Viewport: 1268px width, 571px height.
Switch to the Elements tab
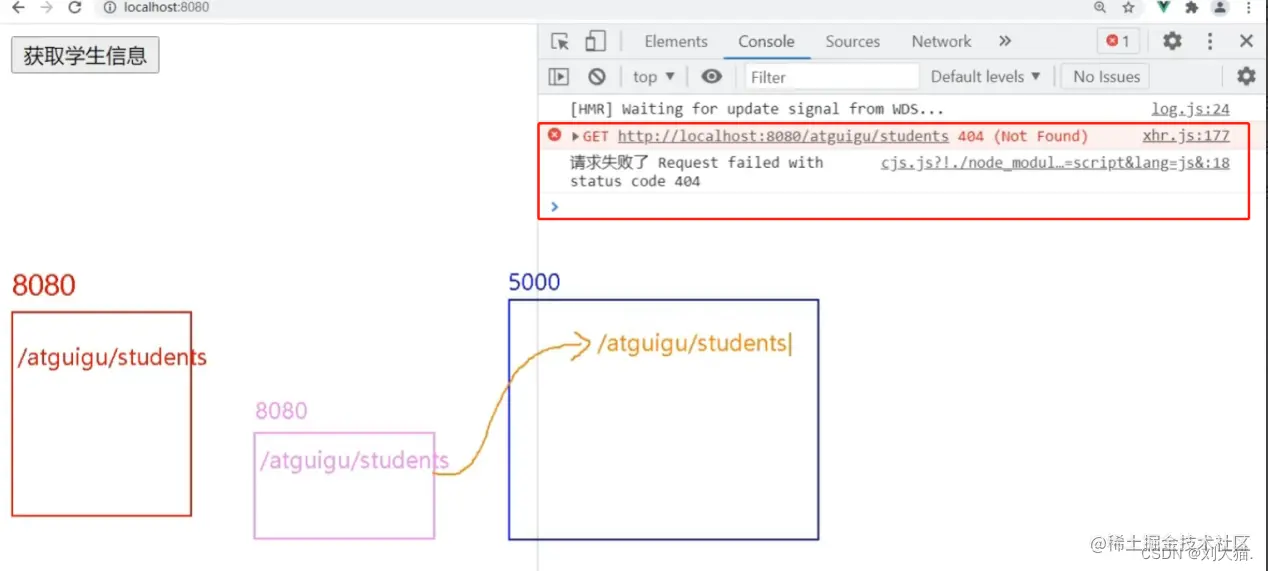[676, 41]
